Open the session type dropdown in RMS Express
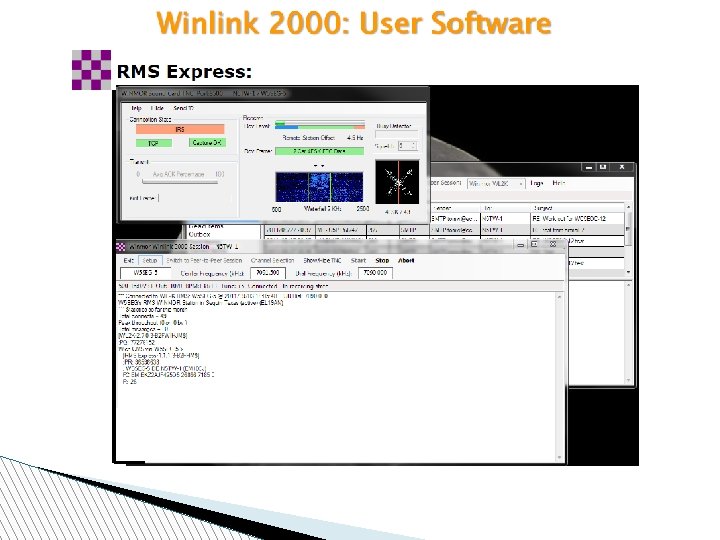 496,183
